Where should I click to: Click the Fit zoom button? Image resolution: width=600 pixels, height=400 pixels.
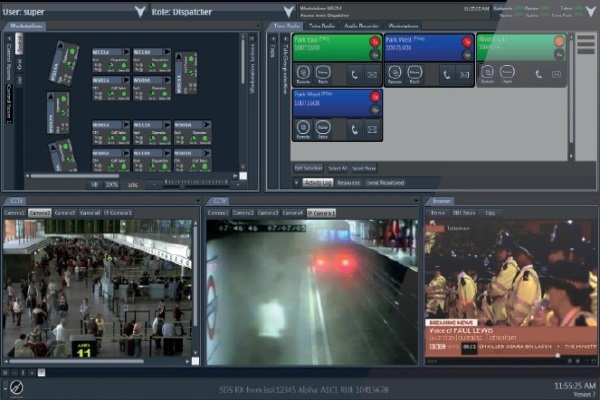pyautogui.click(x=95, y=185)
